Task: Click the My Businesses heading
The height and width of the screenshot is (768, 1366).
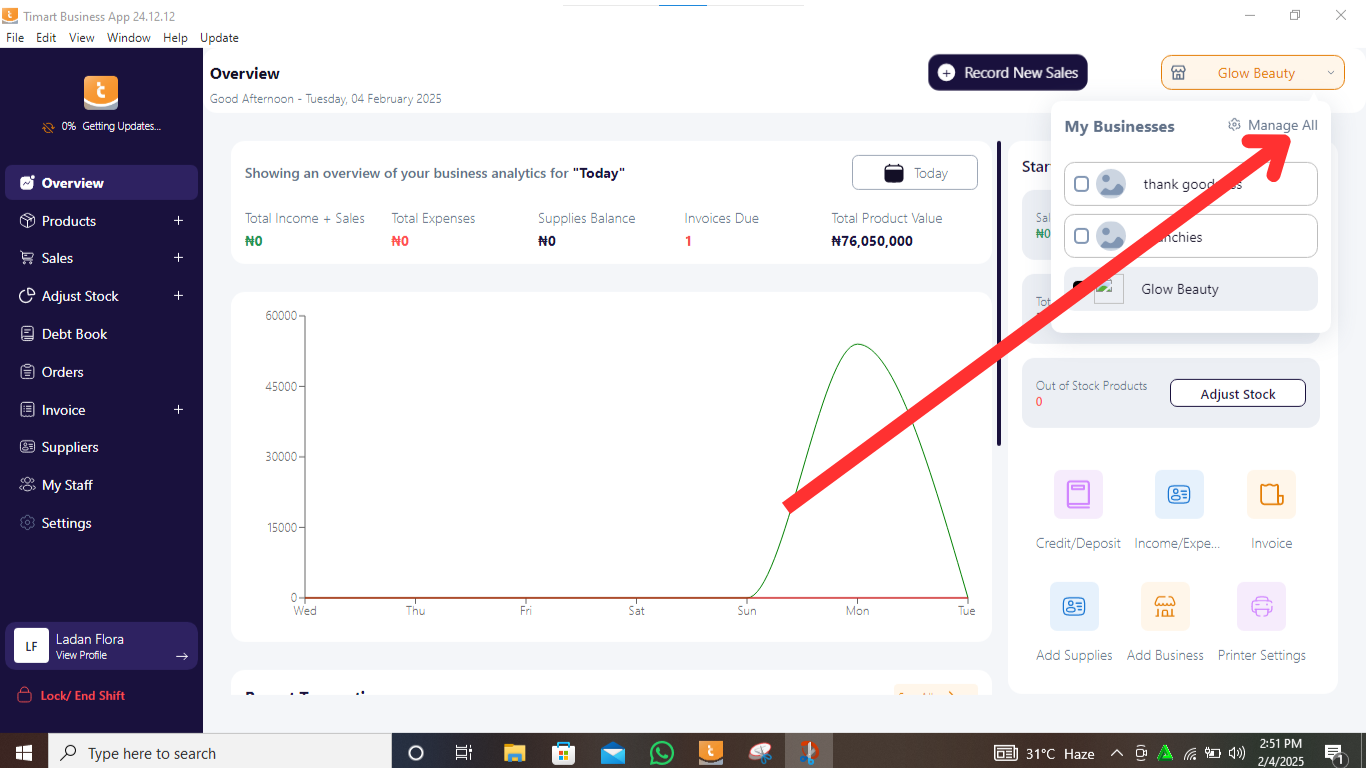Action: pos(1120,127)
